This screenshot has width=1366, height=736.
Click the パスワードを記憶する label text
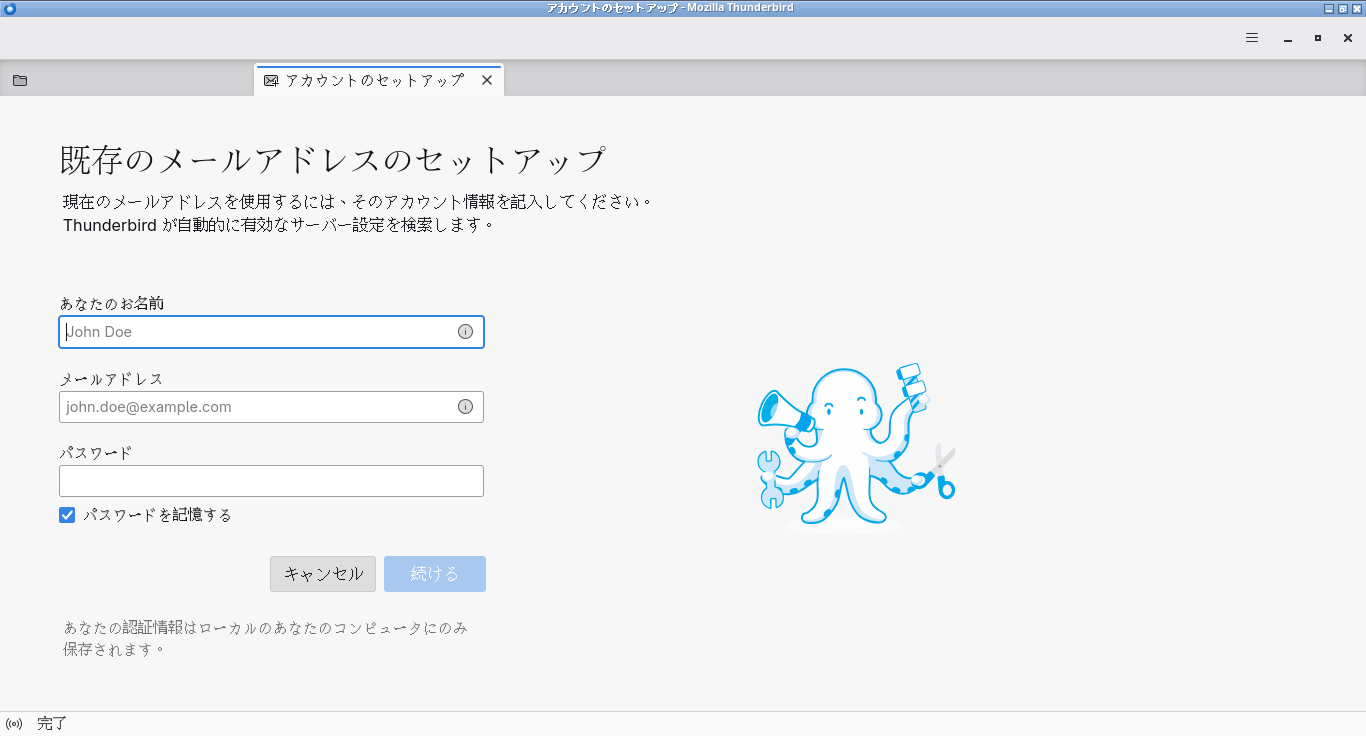pyautogui.click(x=158, y=515)
